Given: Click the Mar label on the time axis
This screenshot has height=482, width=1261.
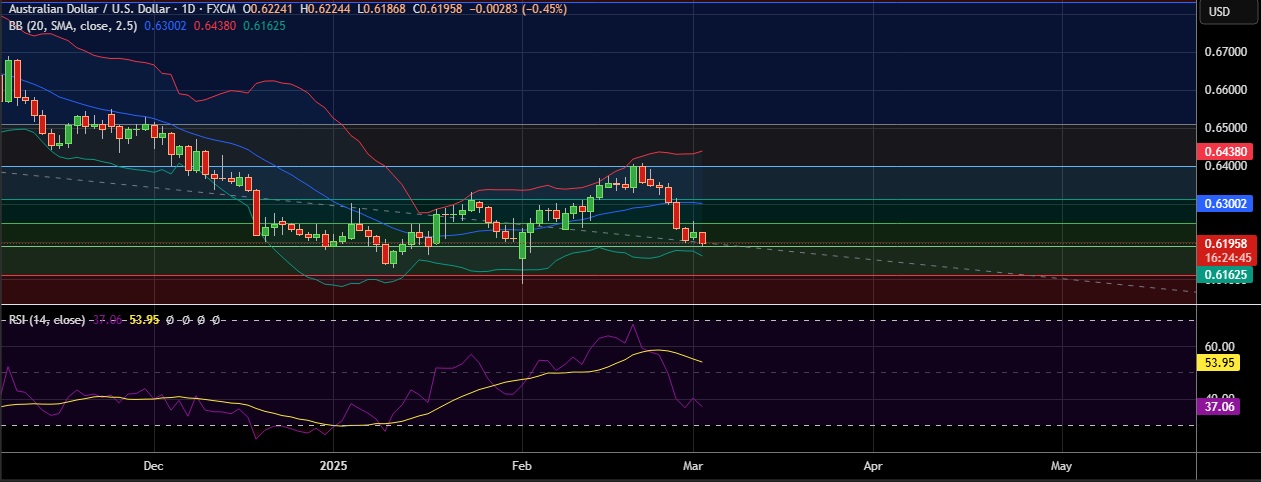Looking at the screenshot, I should point(692,466).
